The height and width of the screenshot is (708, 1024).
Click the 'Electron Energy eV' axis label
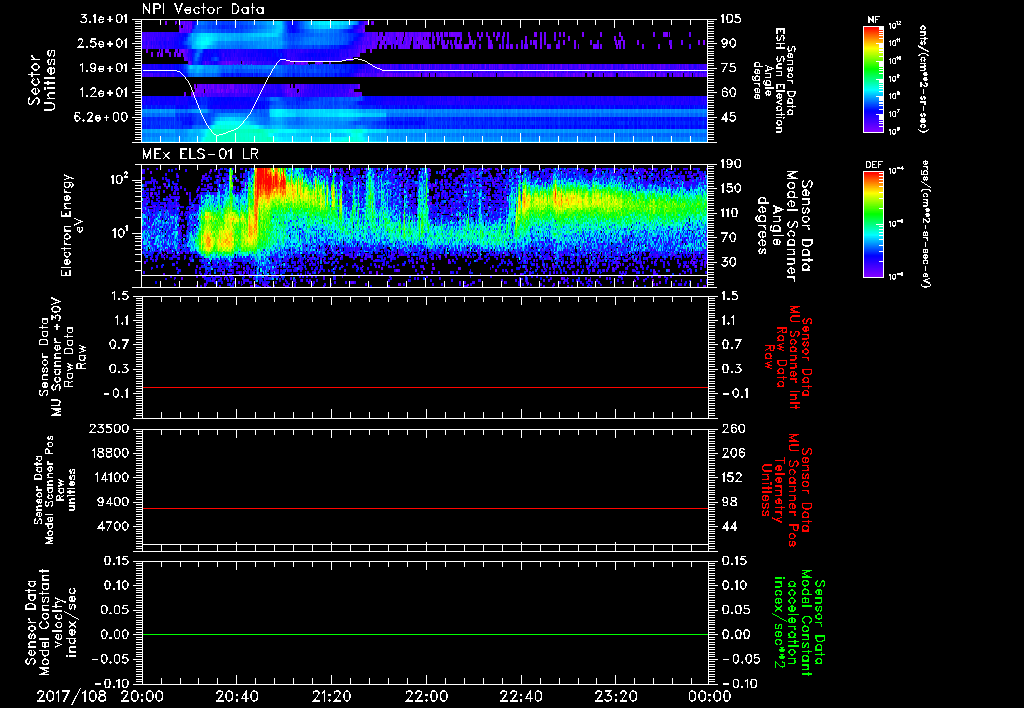tap(74, 225)
